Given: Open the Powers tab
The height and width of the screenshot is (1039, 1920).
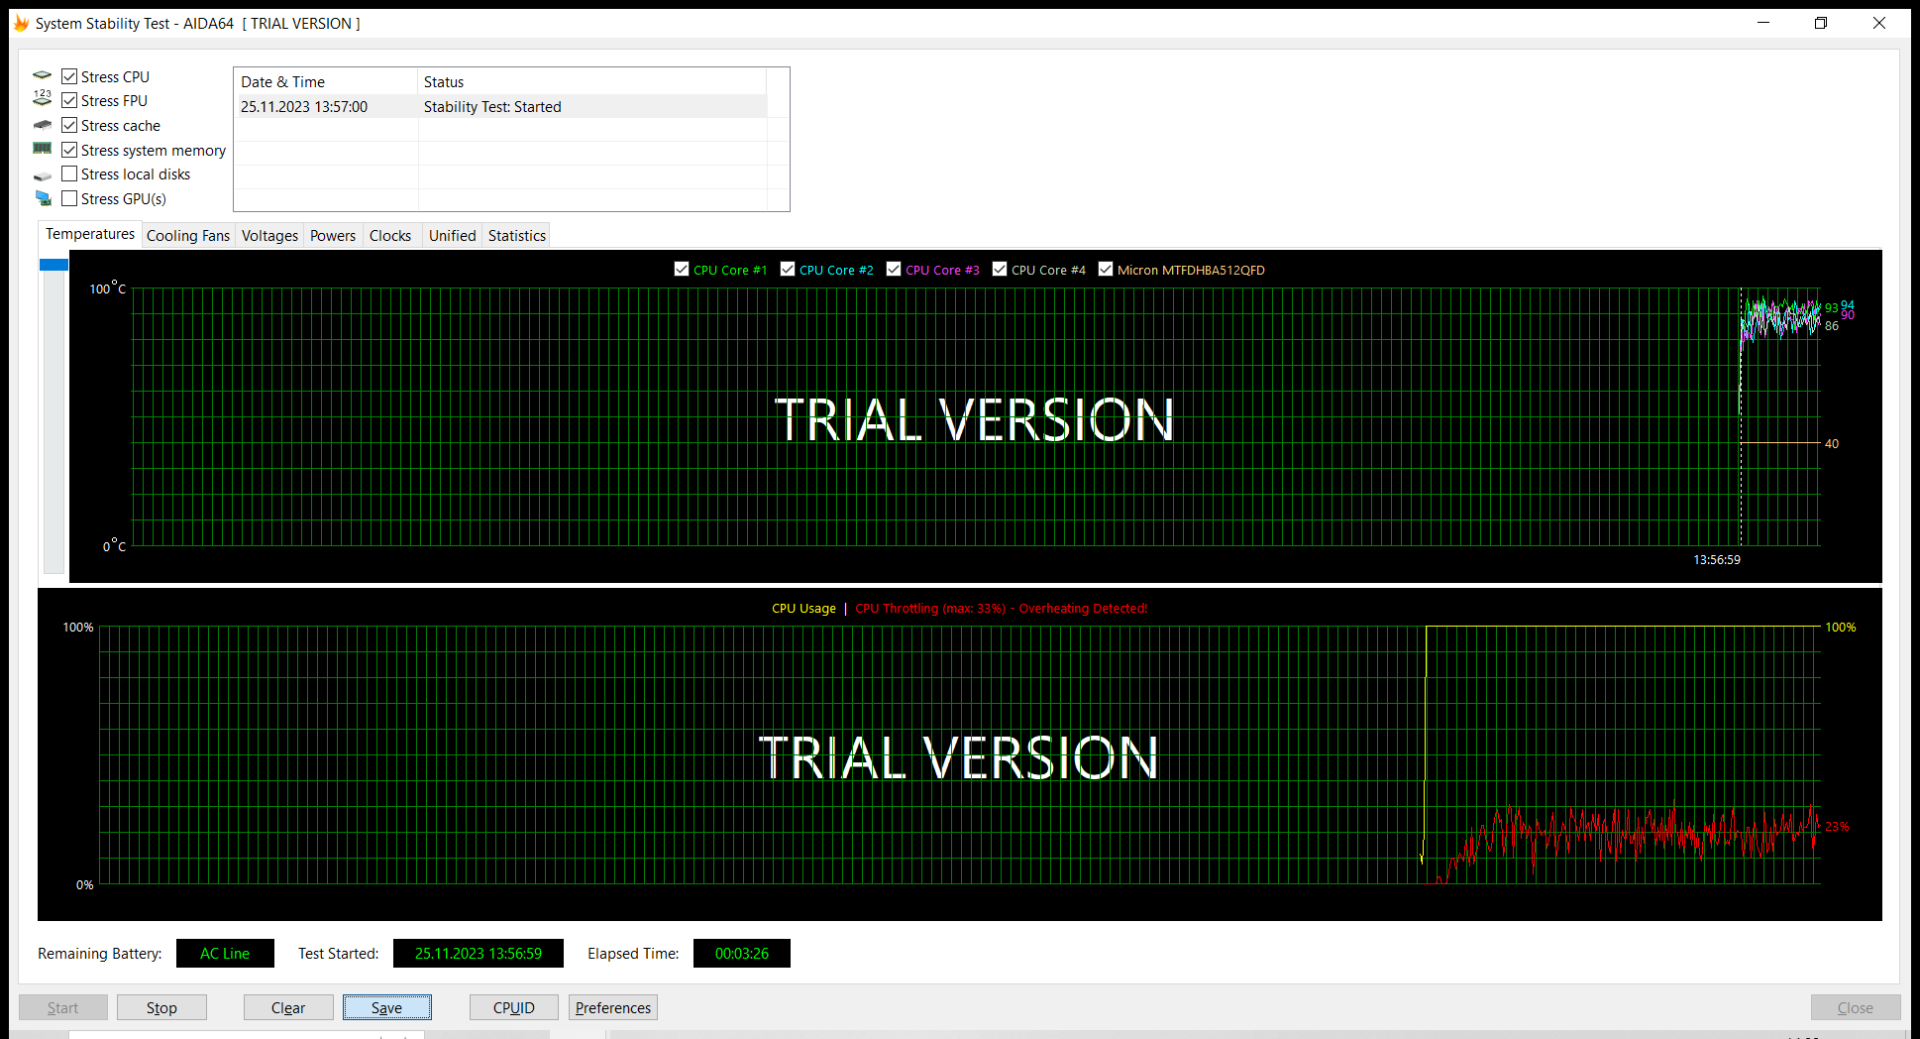Looking at the screenshot, I should 333,236.
